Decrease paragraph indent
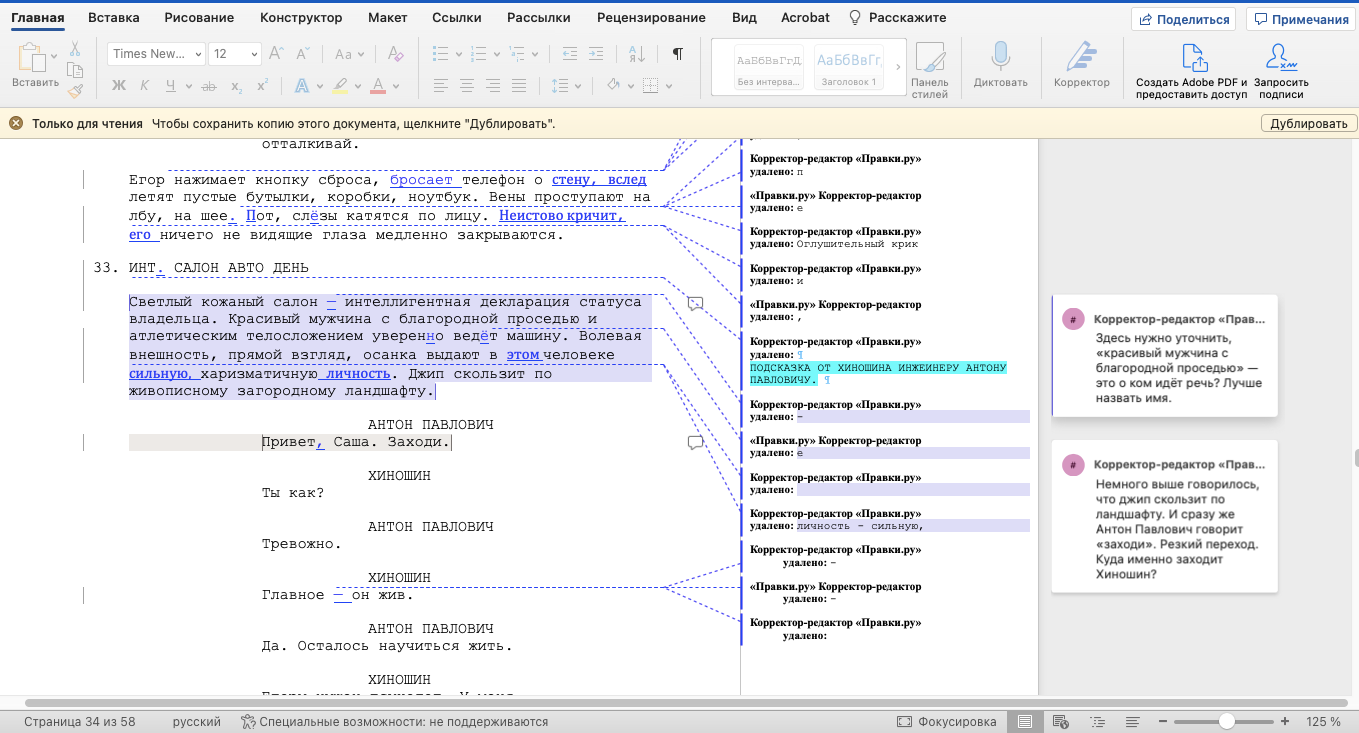 [570, 54]
